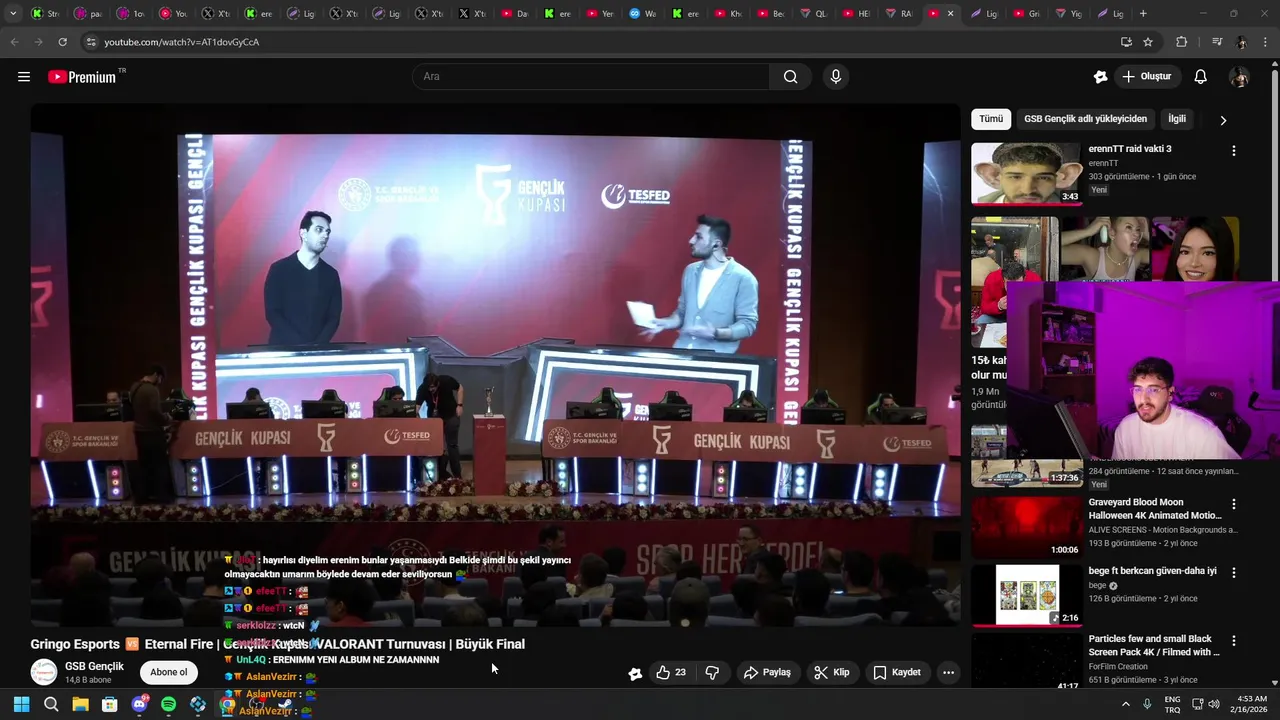The height and width of the screenshot is (720, 1280).
Task: Share the video with Paylaş
Action: tap(767, 673)
